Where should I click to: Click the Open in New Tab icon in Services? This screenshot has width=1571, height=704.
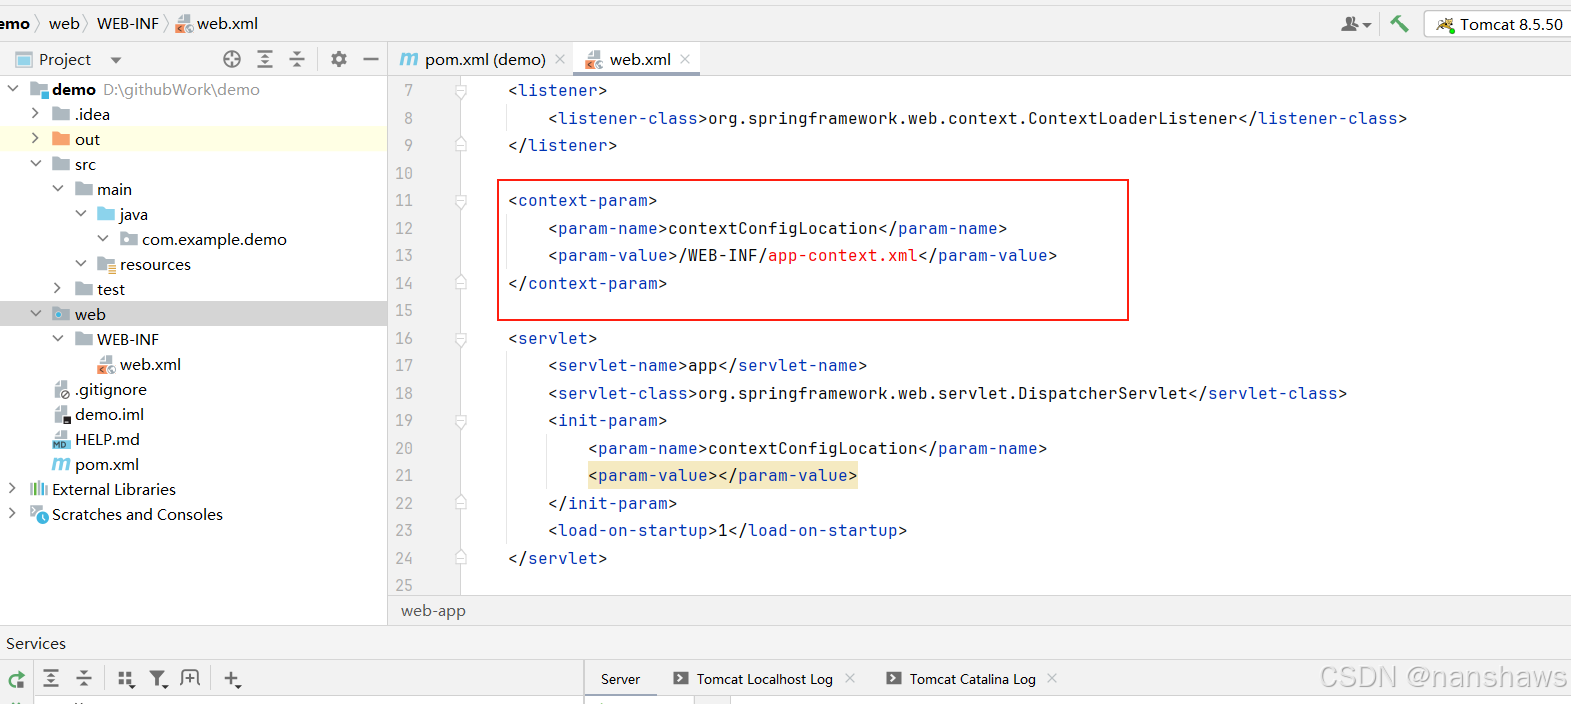point(190,679)
